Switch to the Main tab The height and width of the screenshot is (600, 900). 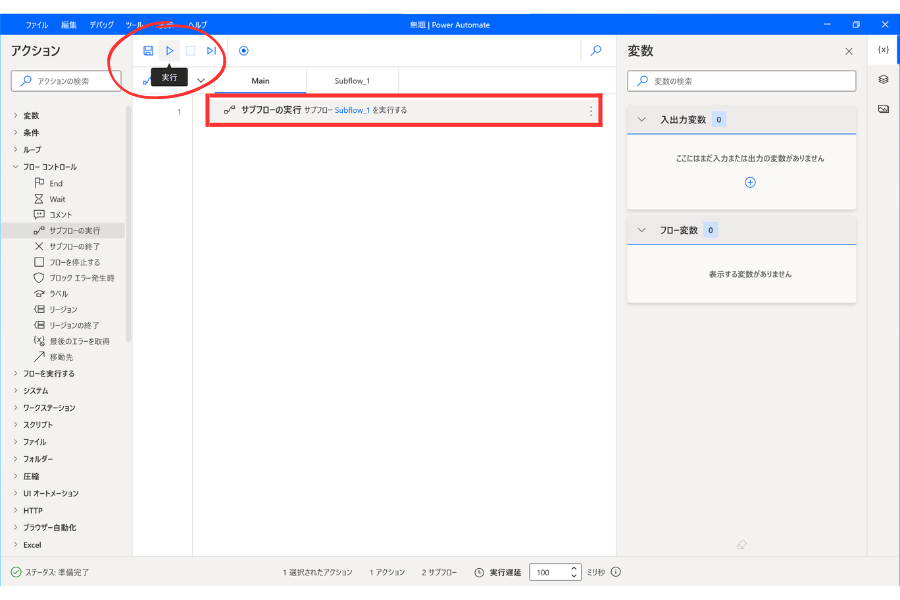(261, 81)
